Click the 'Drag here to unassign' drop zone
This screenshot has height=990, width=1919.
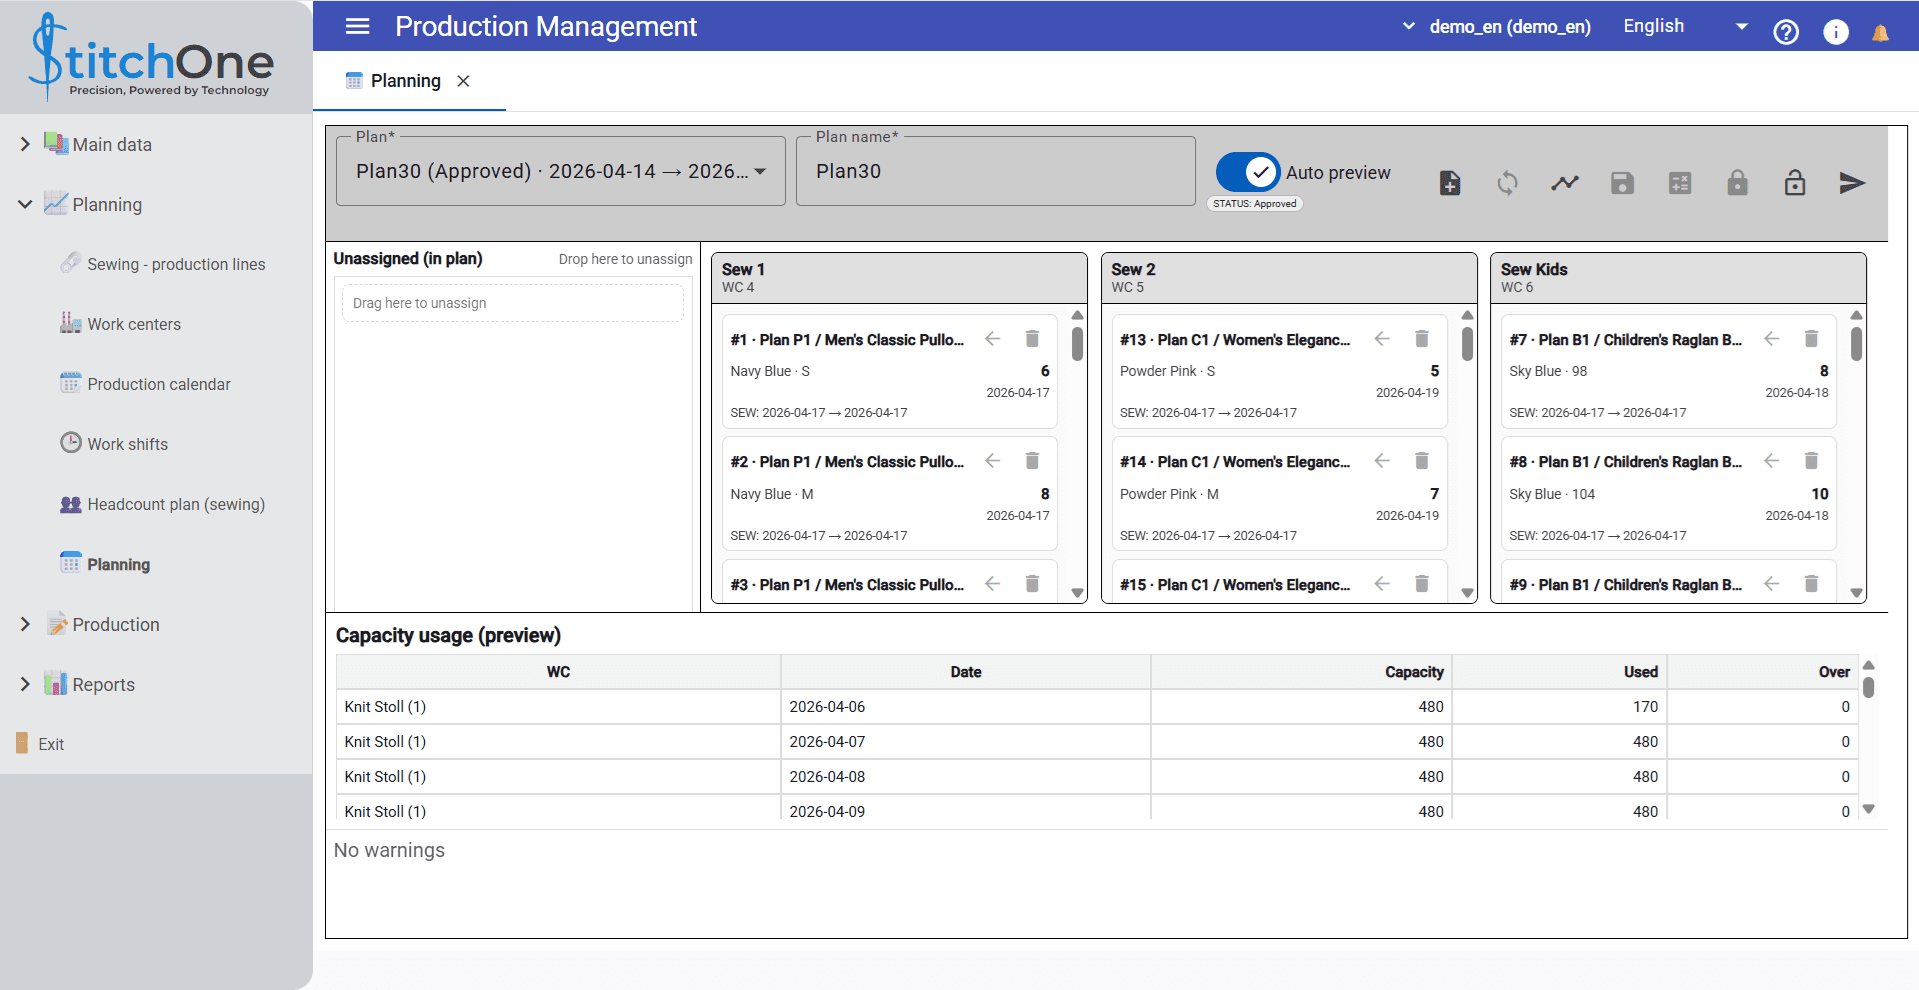(513, 303)
